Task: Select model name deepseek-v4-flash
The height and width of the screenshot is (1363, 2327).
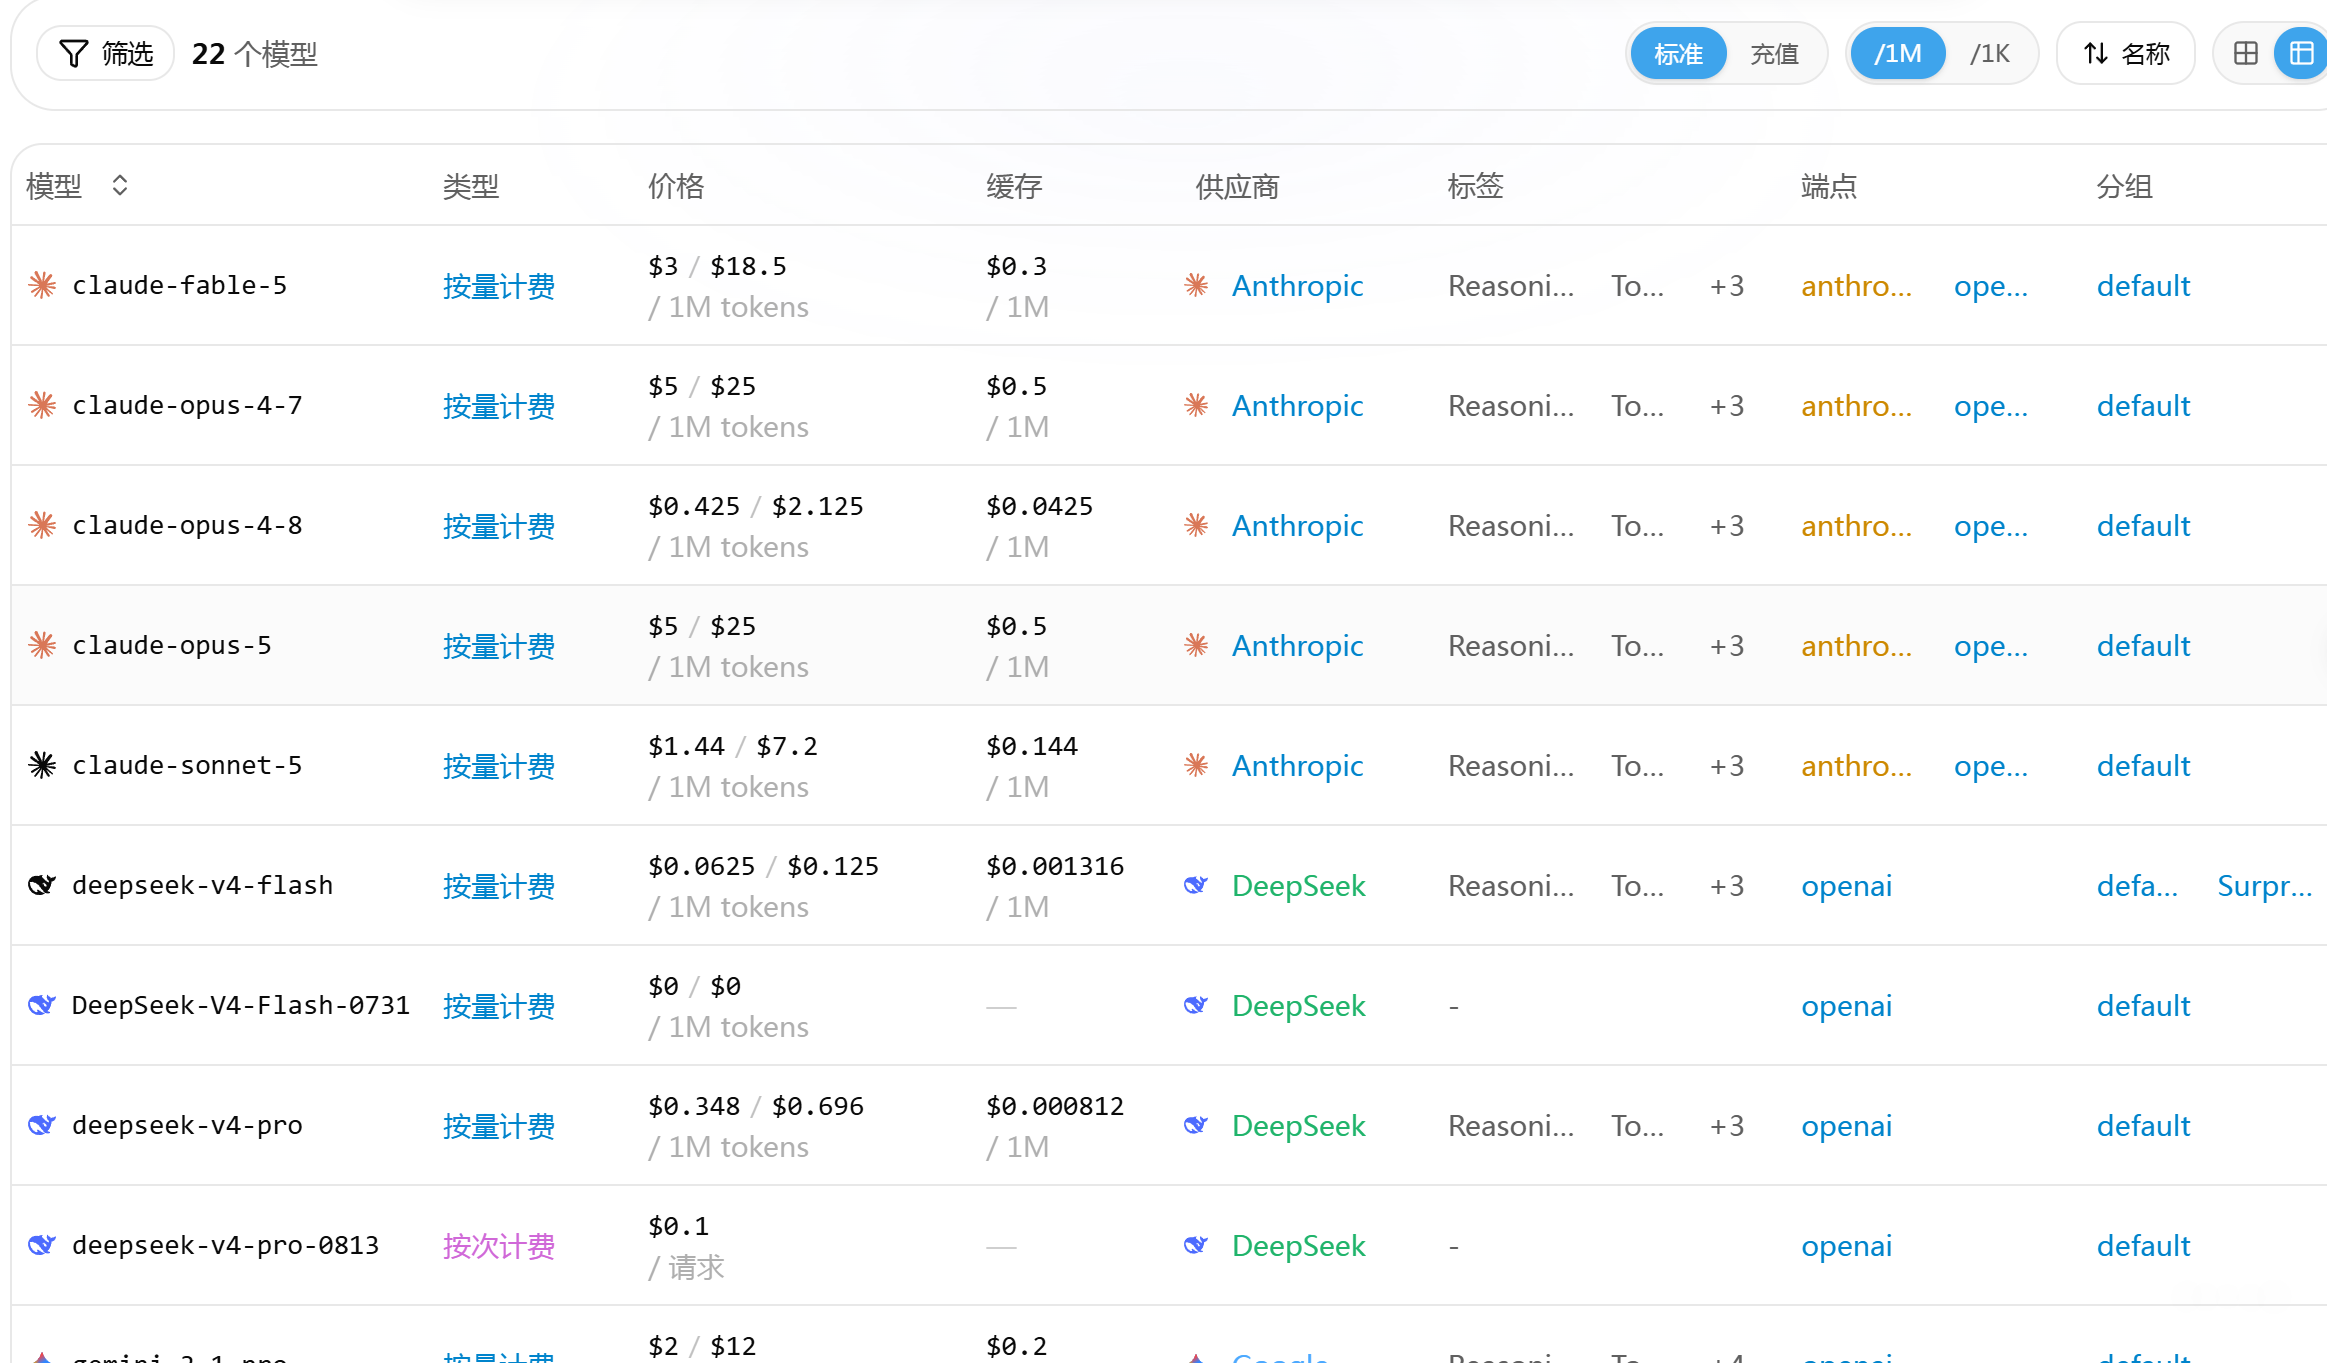Action: [202, 885]
